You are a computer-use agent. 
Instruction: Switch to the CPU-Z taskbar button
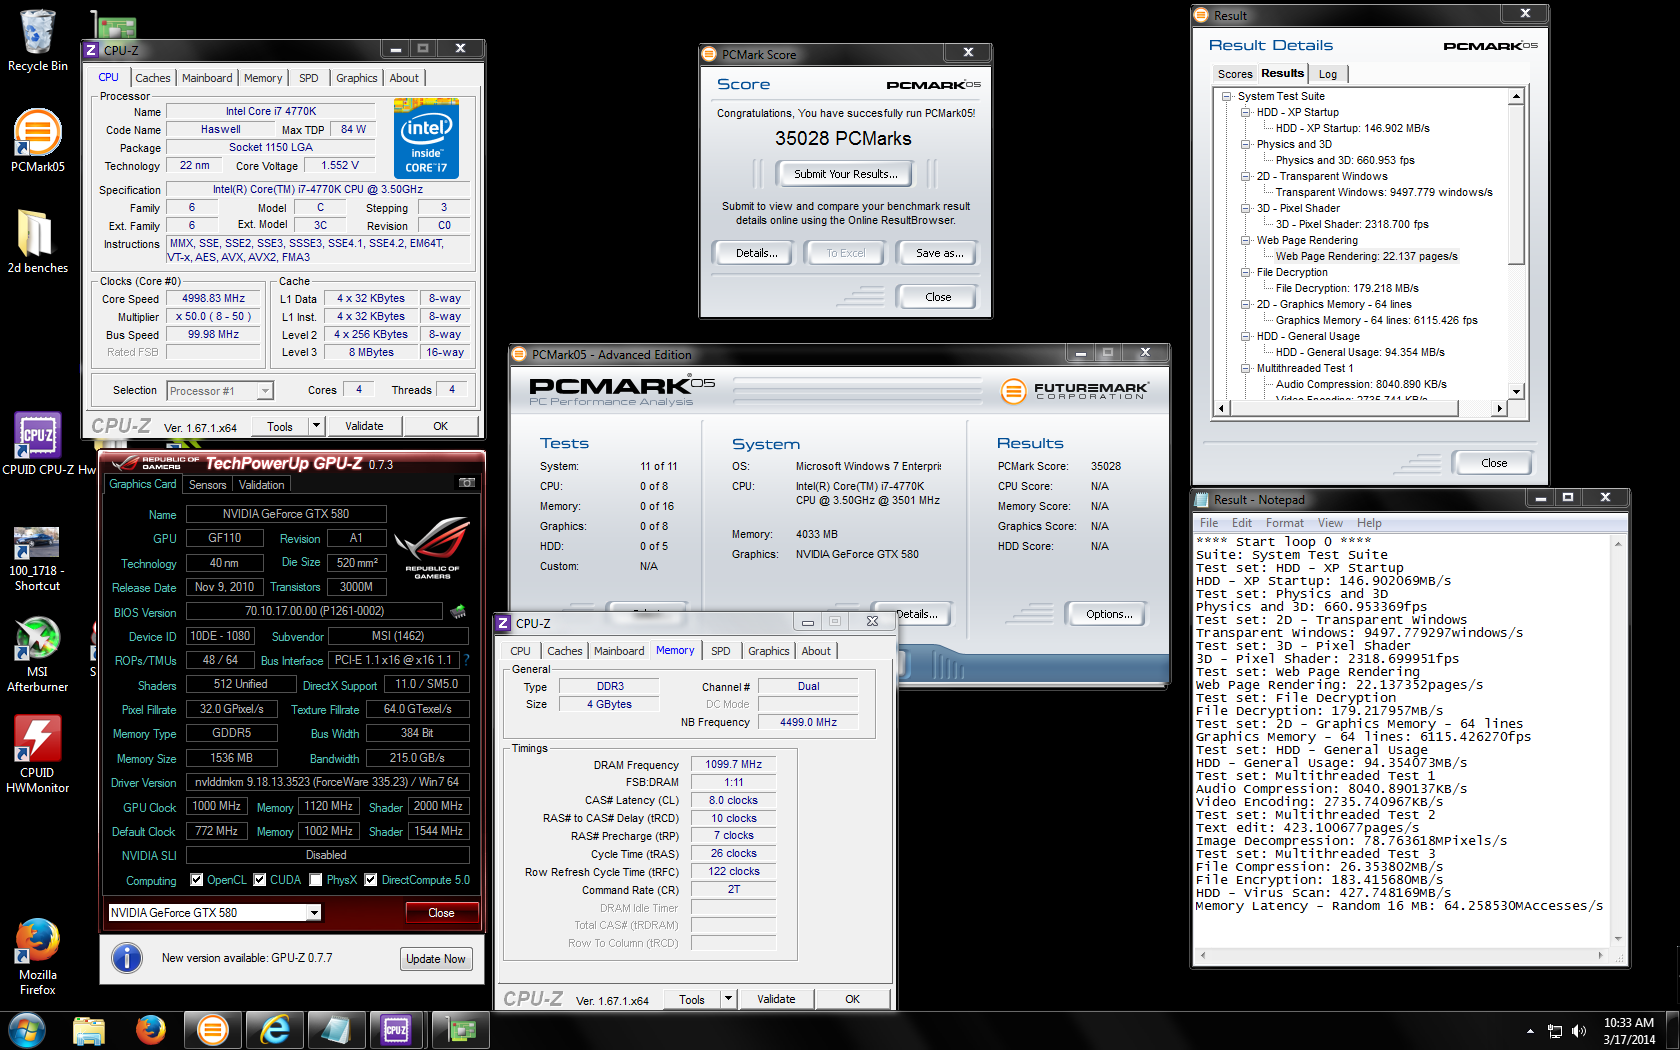click(397, 1030)
